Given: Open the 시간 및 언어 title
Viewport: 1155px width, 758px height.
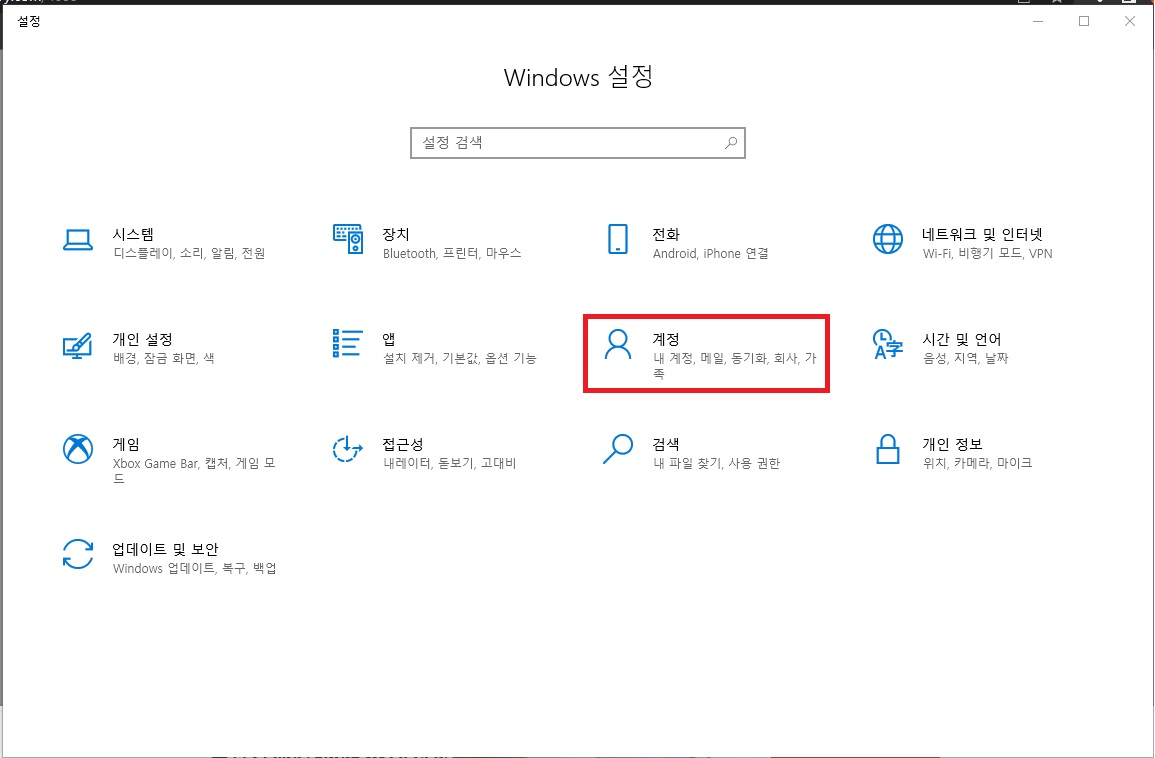Looking at the screenshot, I should 962,340.
